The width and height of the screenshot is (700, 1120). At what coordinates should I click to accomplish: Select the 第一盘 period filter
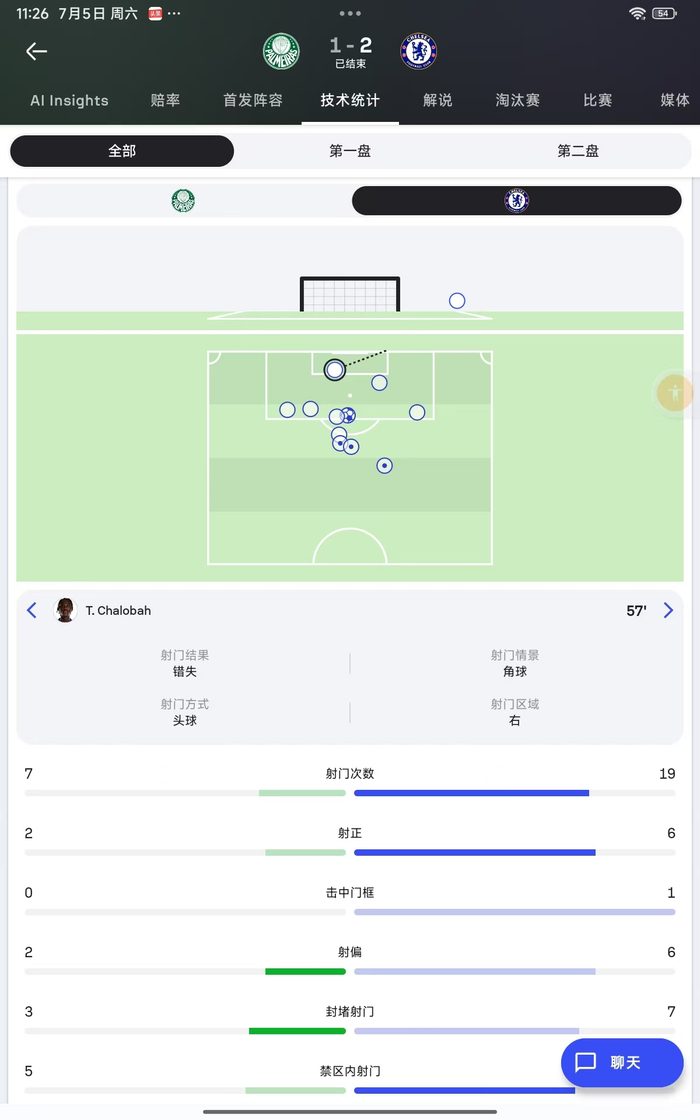(350, 151)
